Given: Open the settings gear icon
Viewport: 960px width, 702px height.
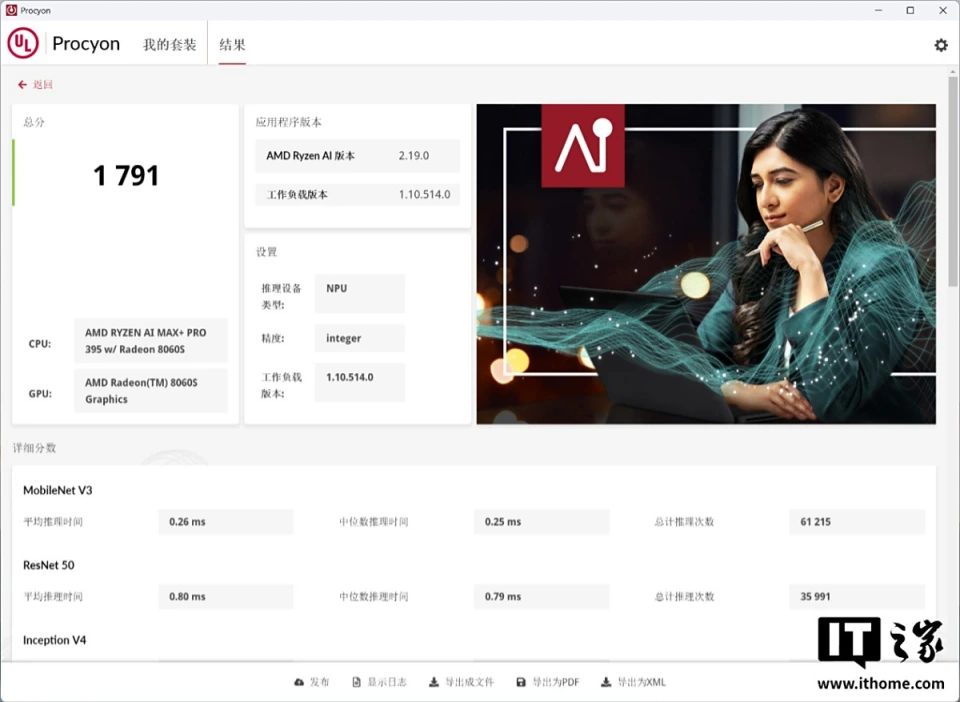Looking at the screenshot, I should tap(940, 45).
